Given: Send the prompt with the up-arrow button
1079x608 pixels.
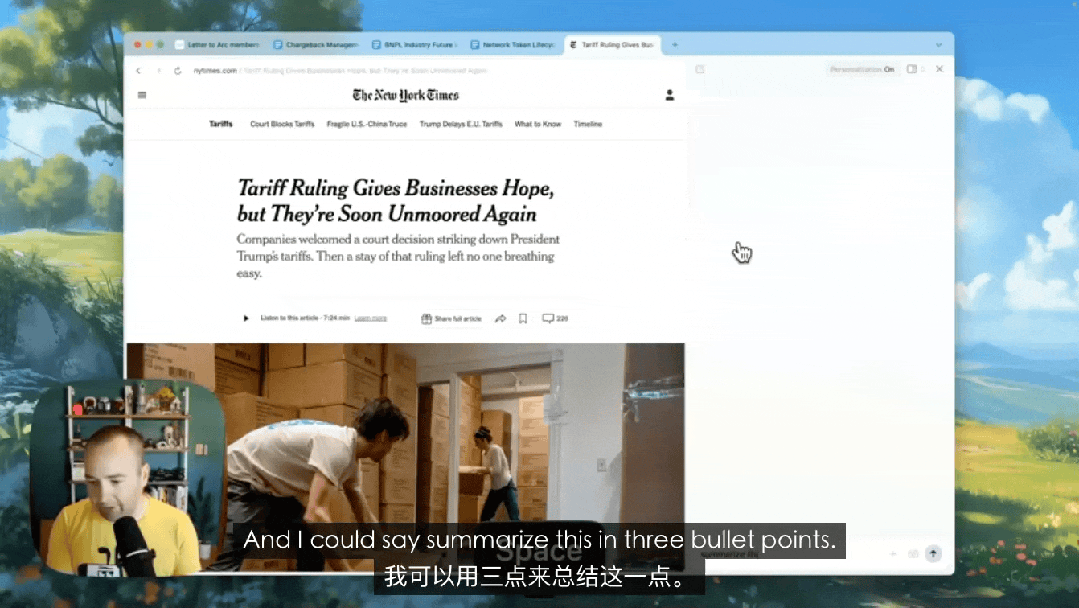Looking at the screenshot, I should click(933, 553).
